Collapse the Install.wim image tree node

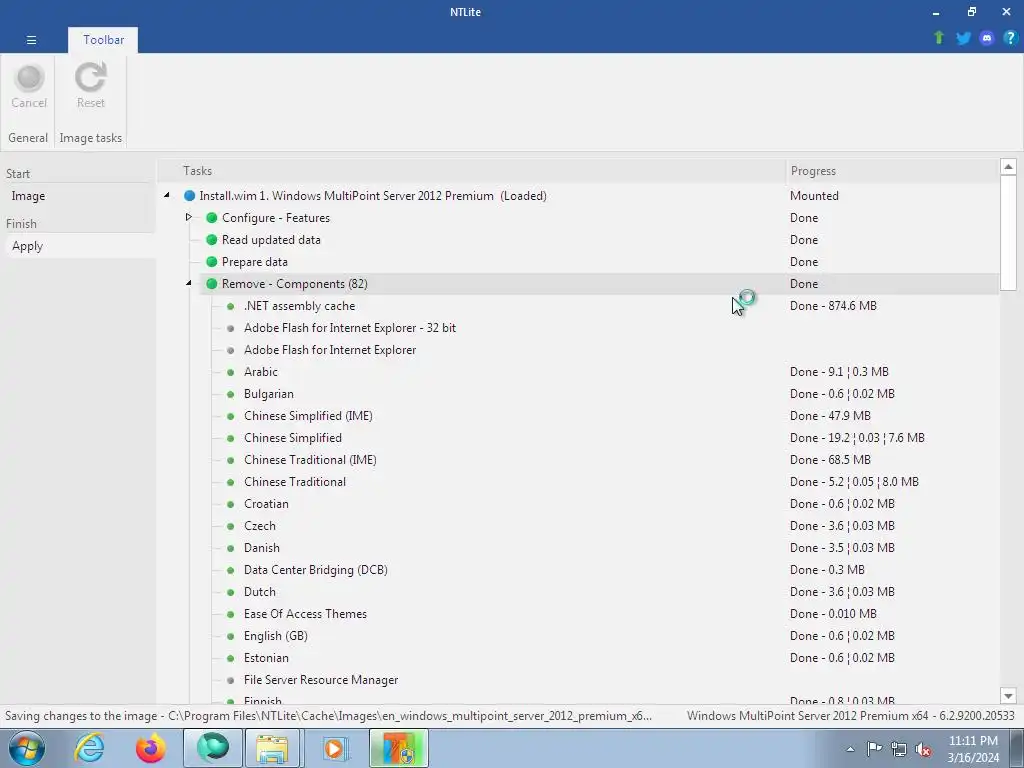click(x=167, y=195)
